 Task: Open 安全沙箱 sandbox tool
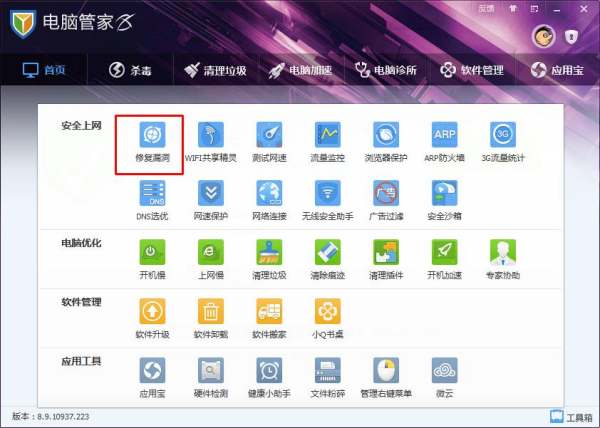[444, 201]
